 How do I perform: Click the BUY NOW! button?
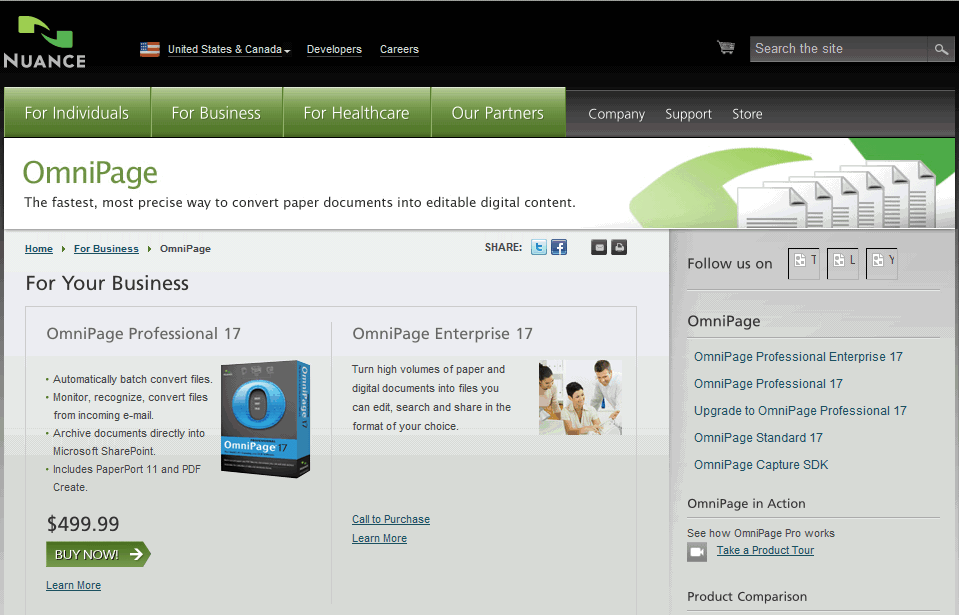tap(98, 554)
